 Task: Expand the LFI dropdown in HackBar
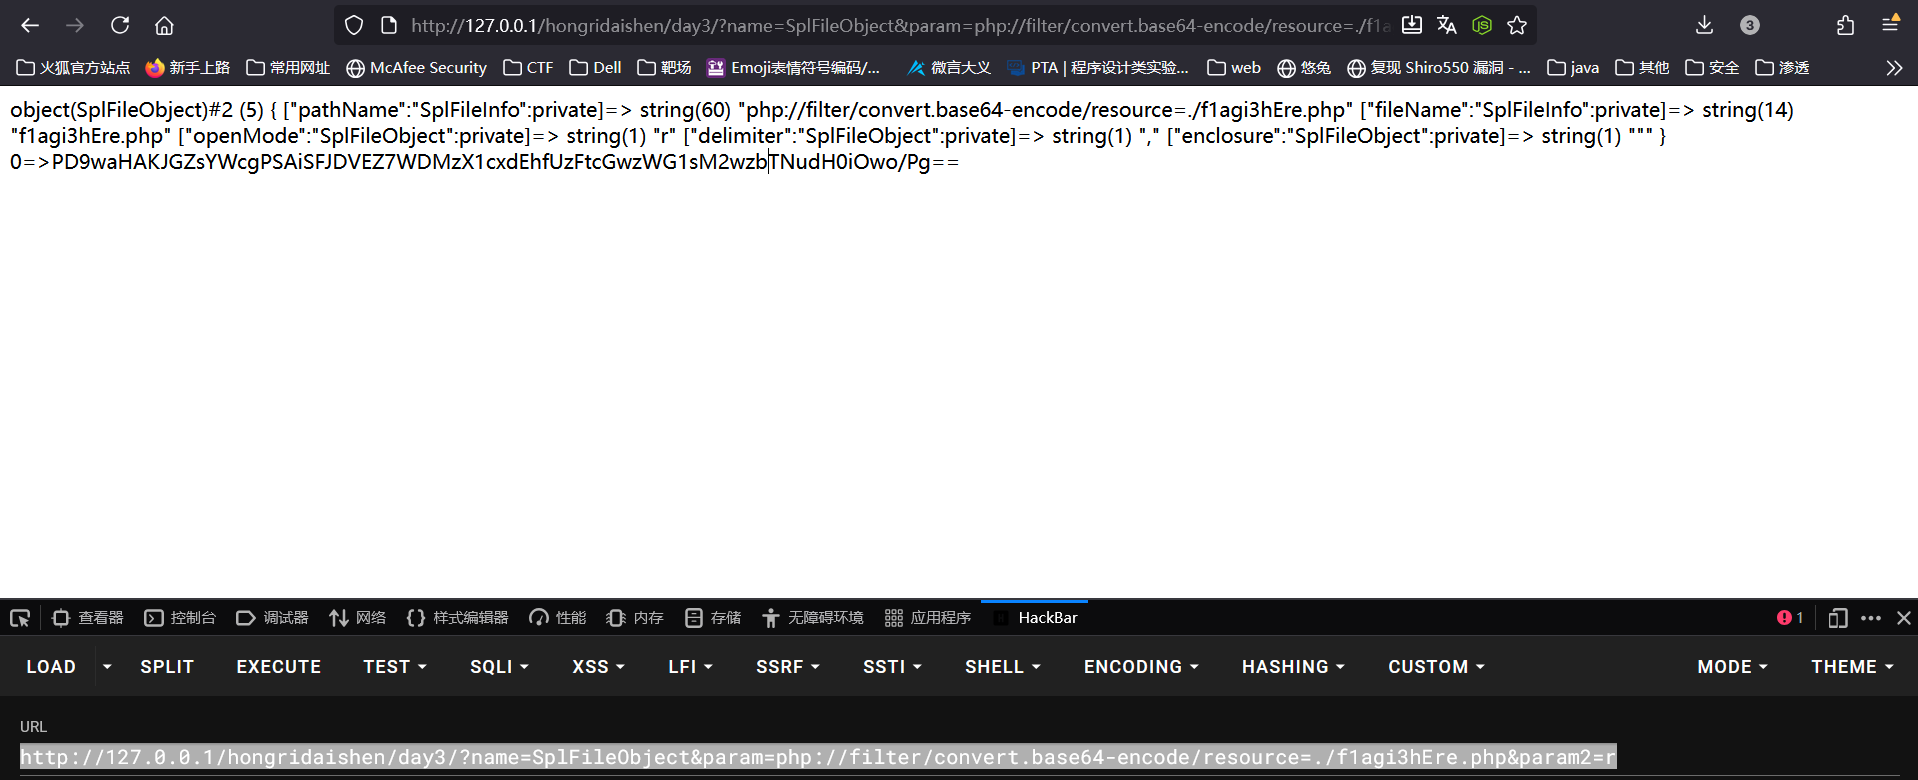click(690, 667)
